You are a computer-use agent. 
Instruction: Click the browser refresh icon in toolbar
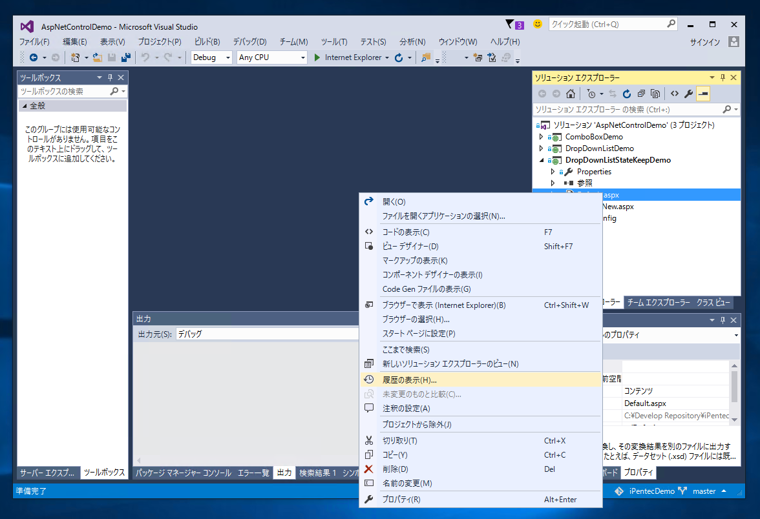[x=398, y=58]
